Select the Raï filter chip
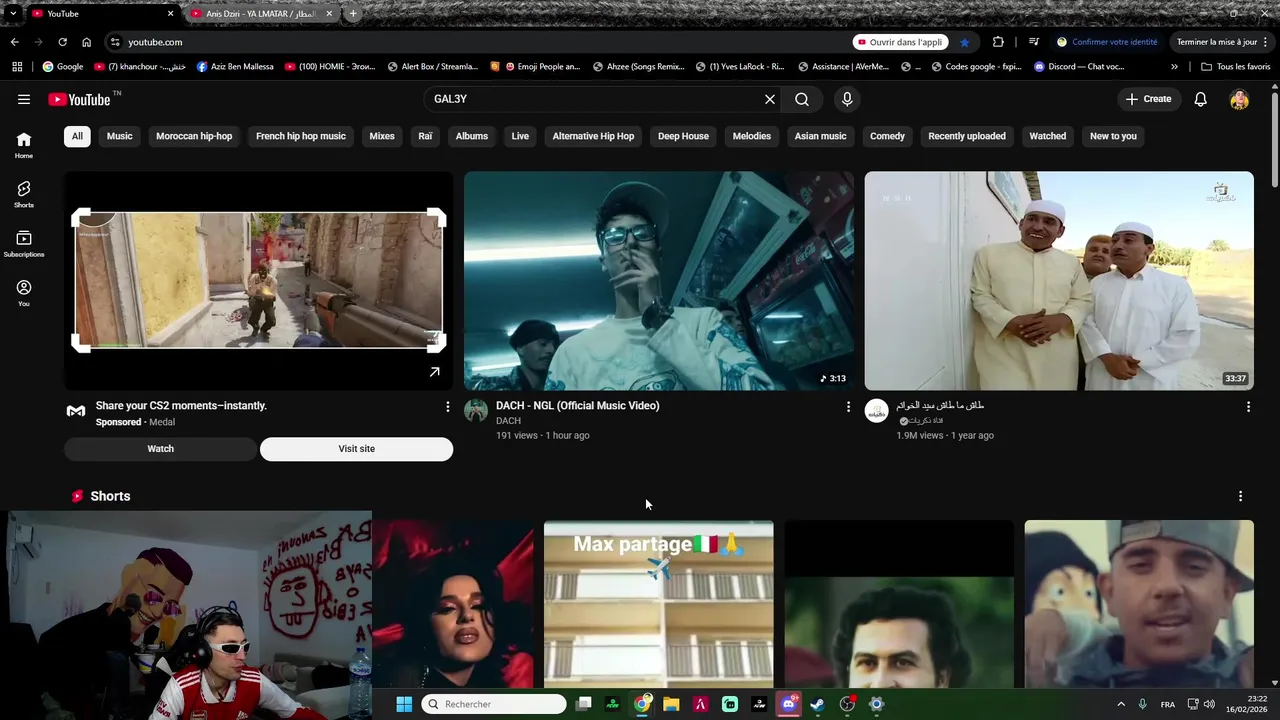This screenshot has width=1280, height=720. (x=425, y=136)
